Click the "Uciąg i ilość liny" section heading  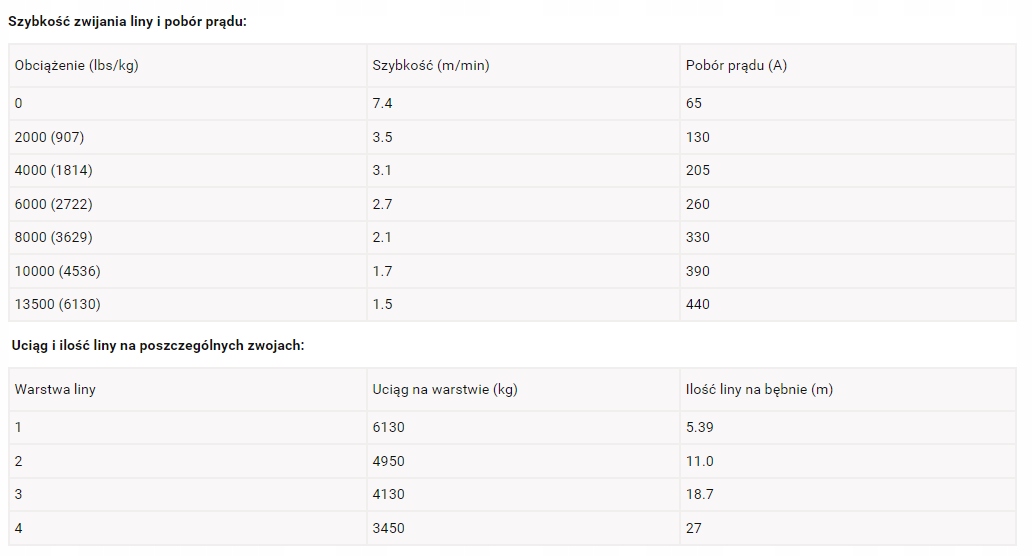(x=158, y=345)
